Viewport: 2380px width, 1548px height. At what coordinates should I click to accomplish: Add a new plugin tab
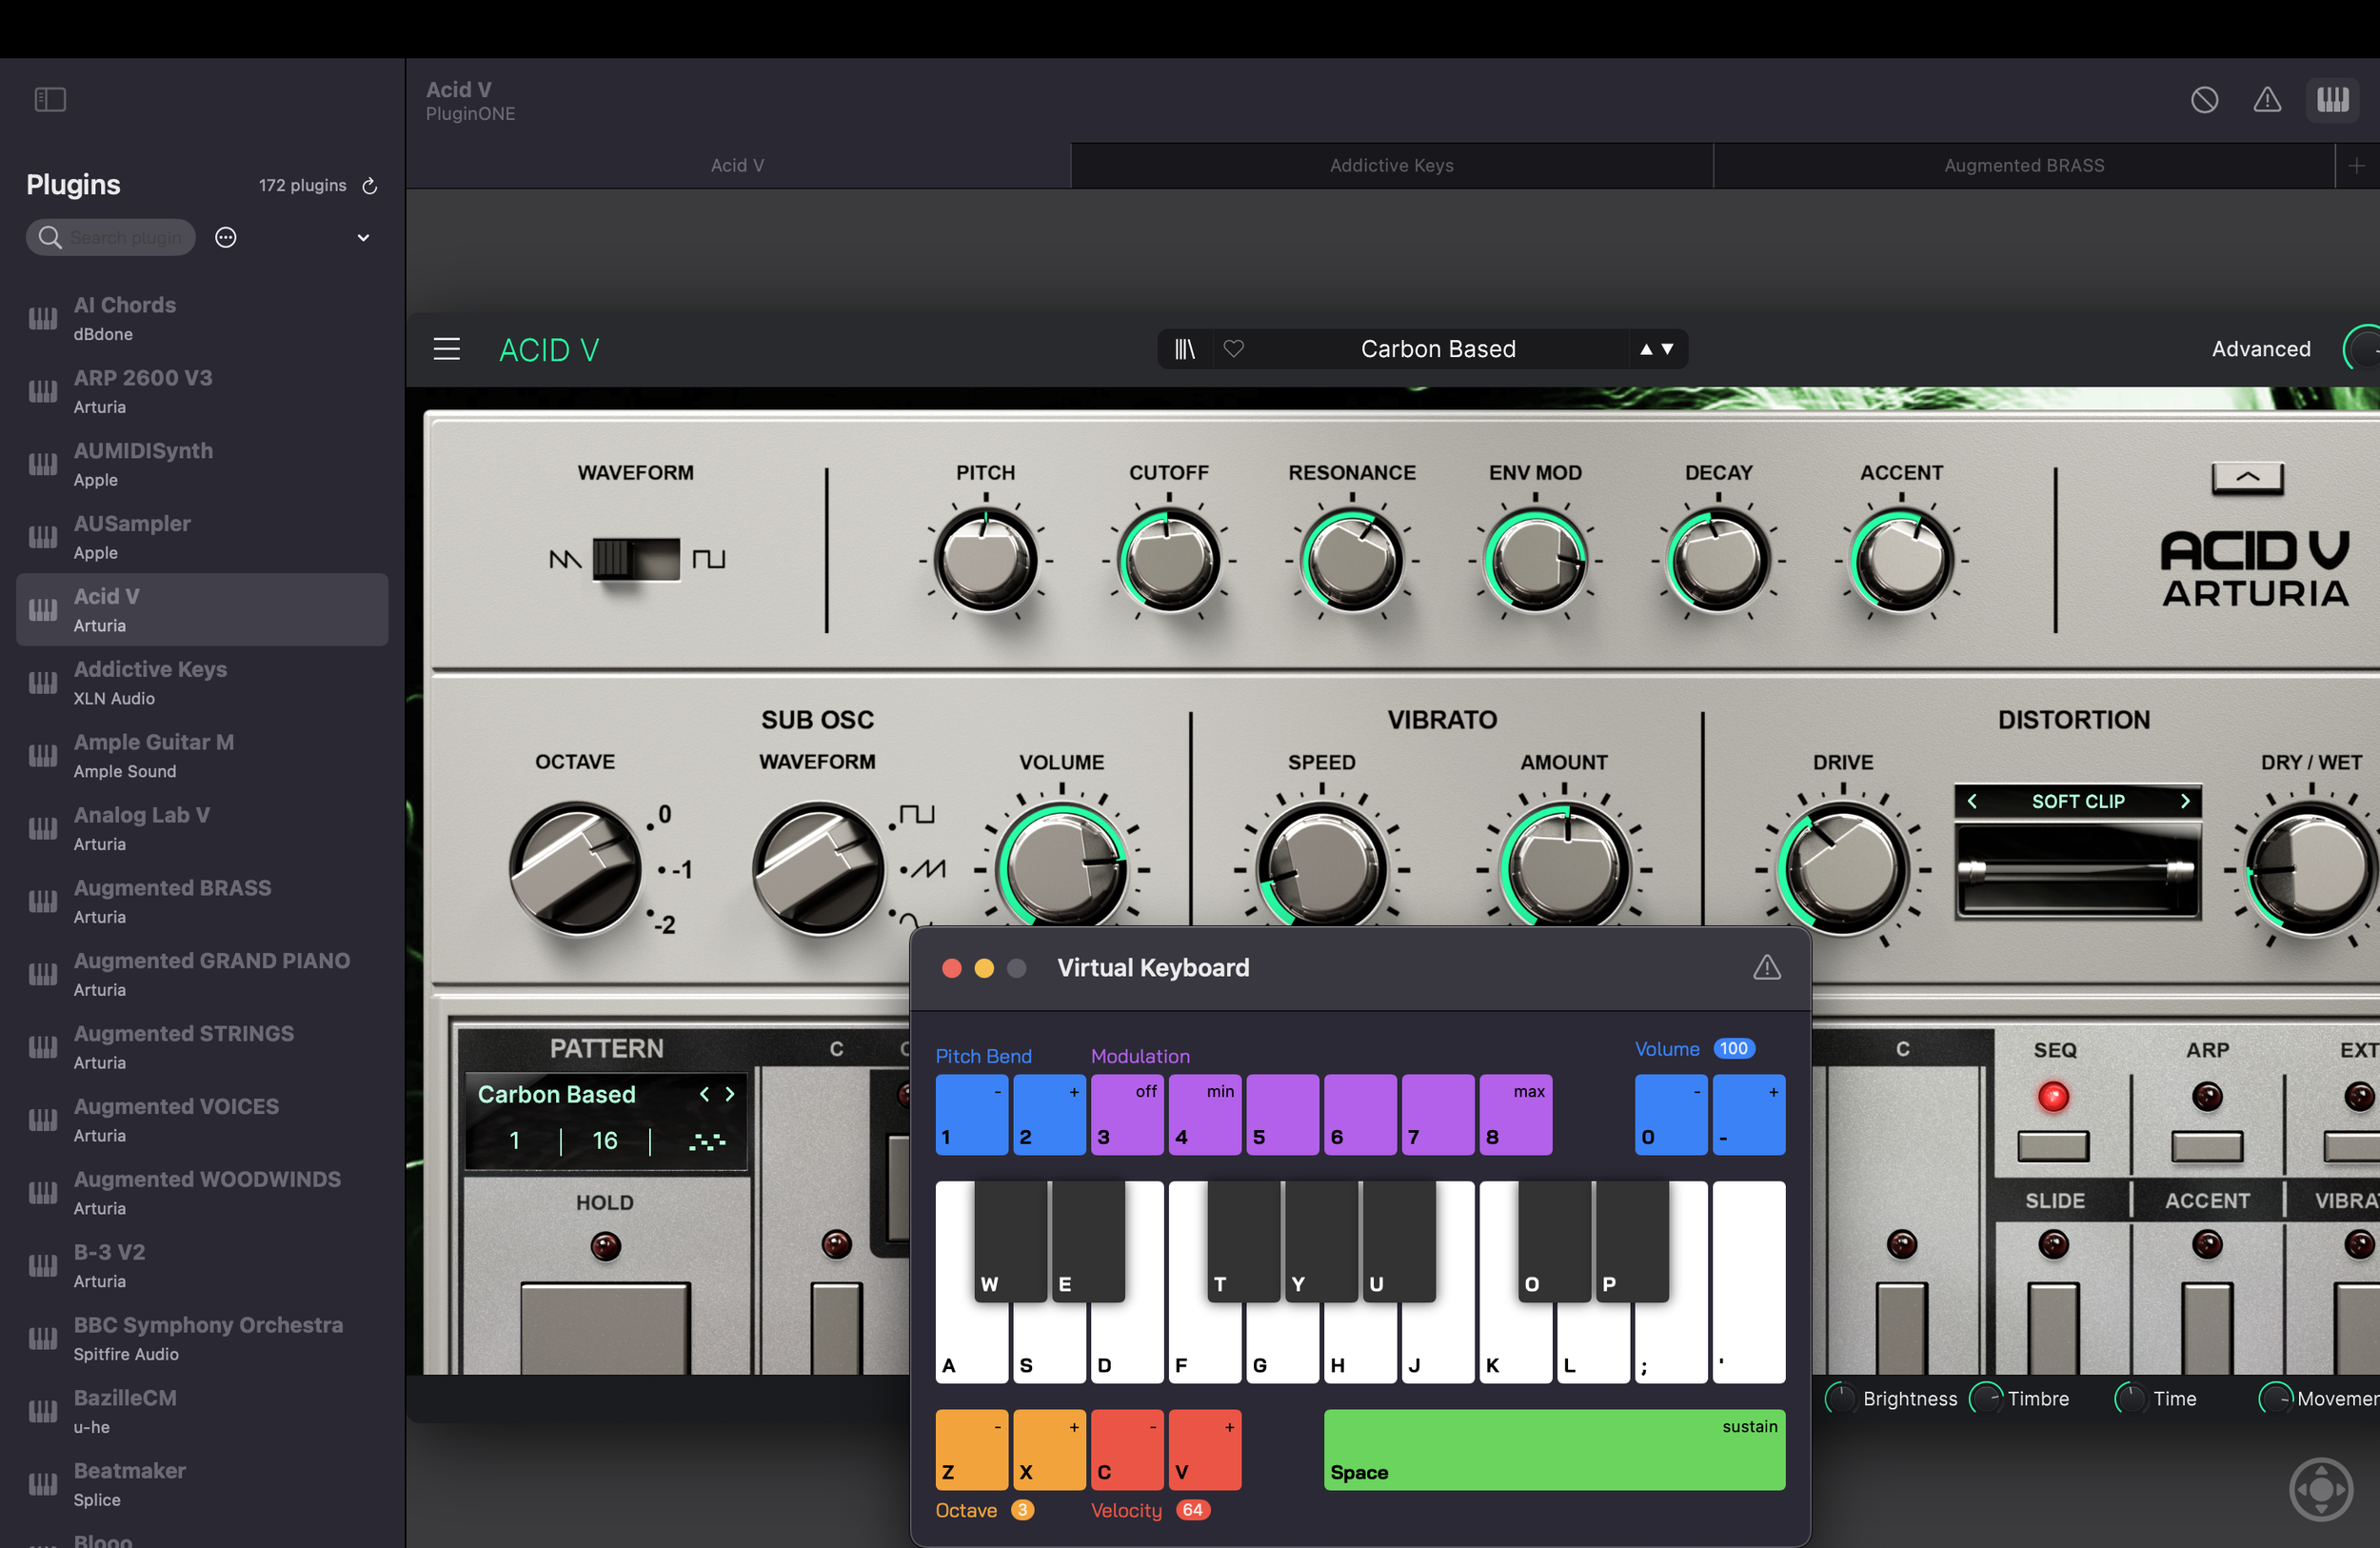2356,165
